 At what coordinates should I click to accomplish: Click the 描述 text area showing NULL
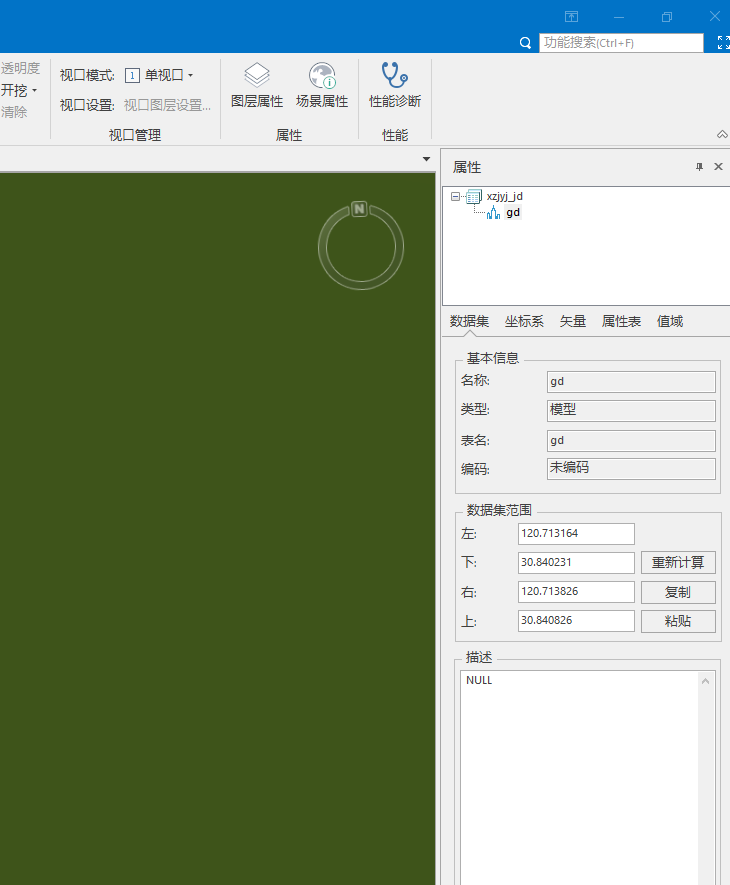pos(580,778)
